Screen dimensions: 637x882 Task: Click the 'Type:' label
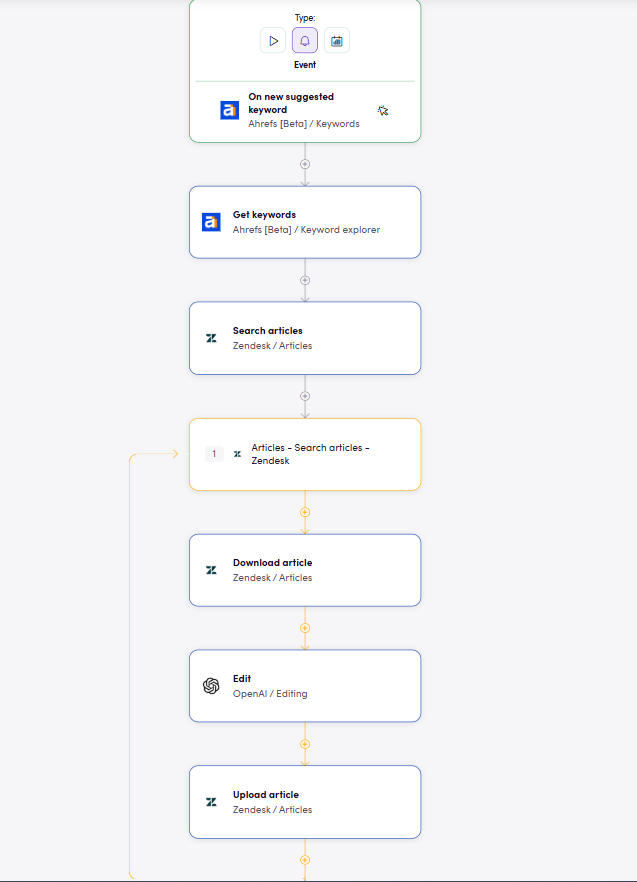pyautogui.click(x=305, y=18)
